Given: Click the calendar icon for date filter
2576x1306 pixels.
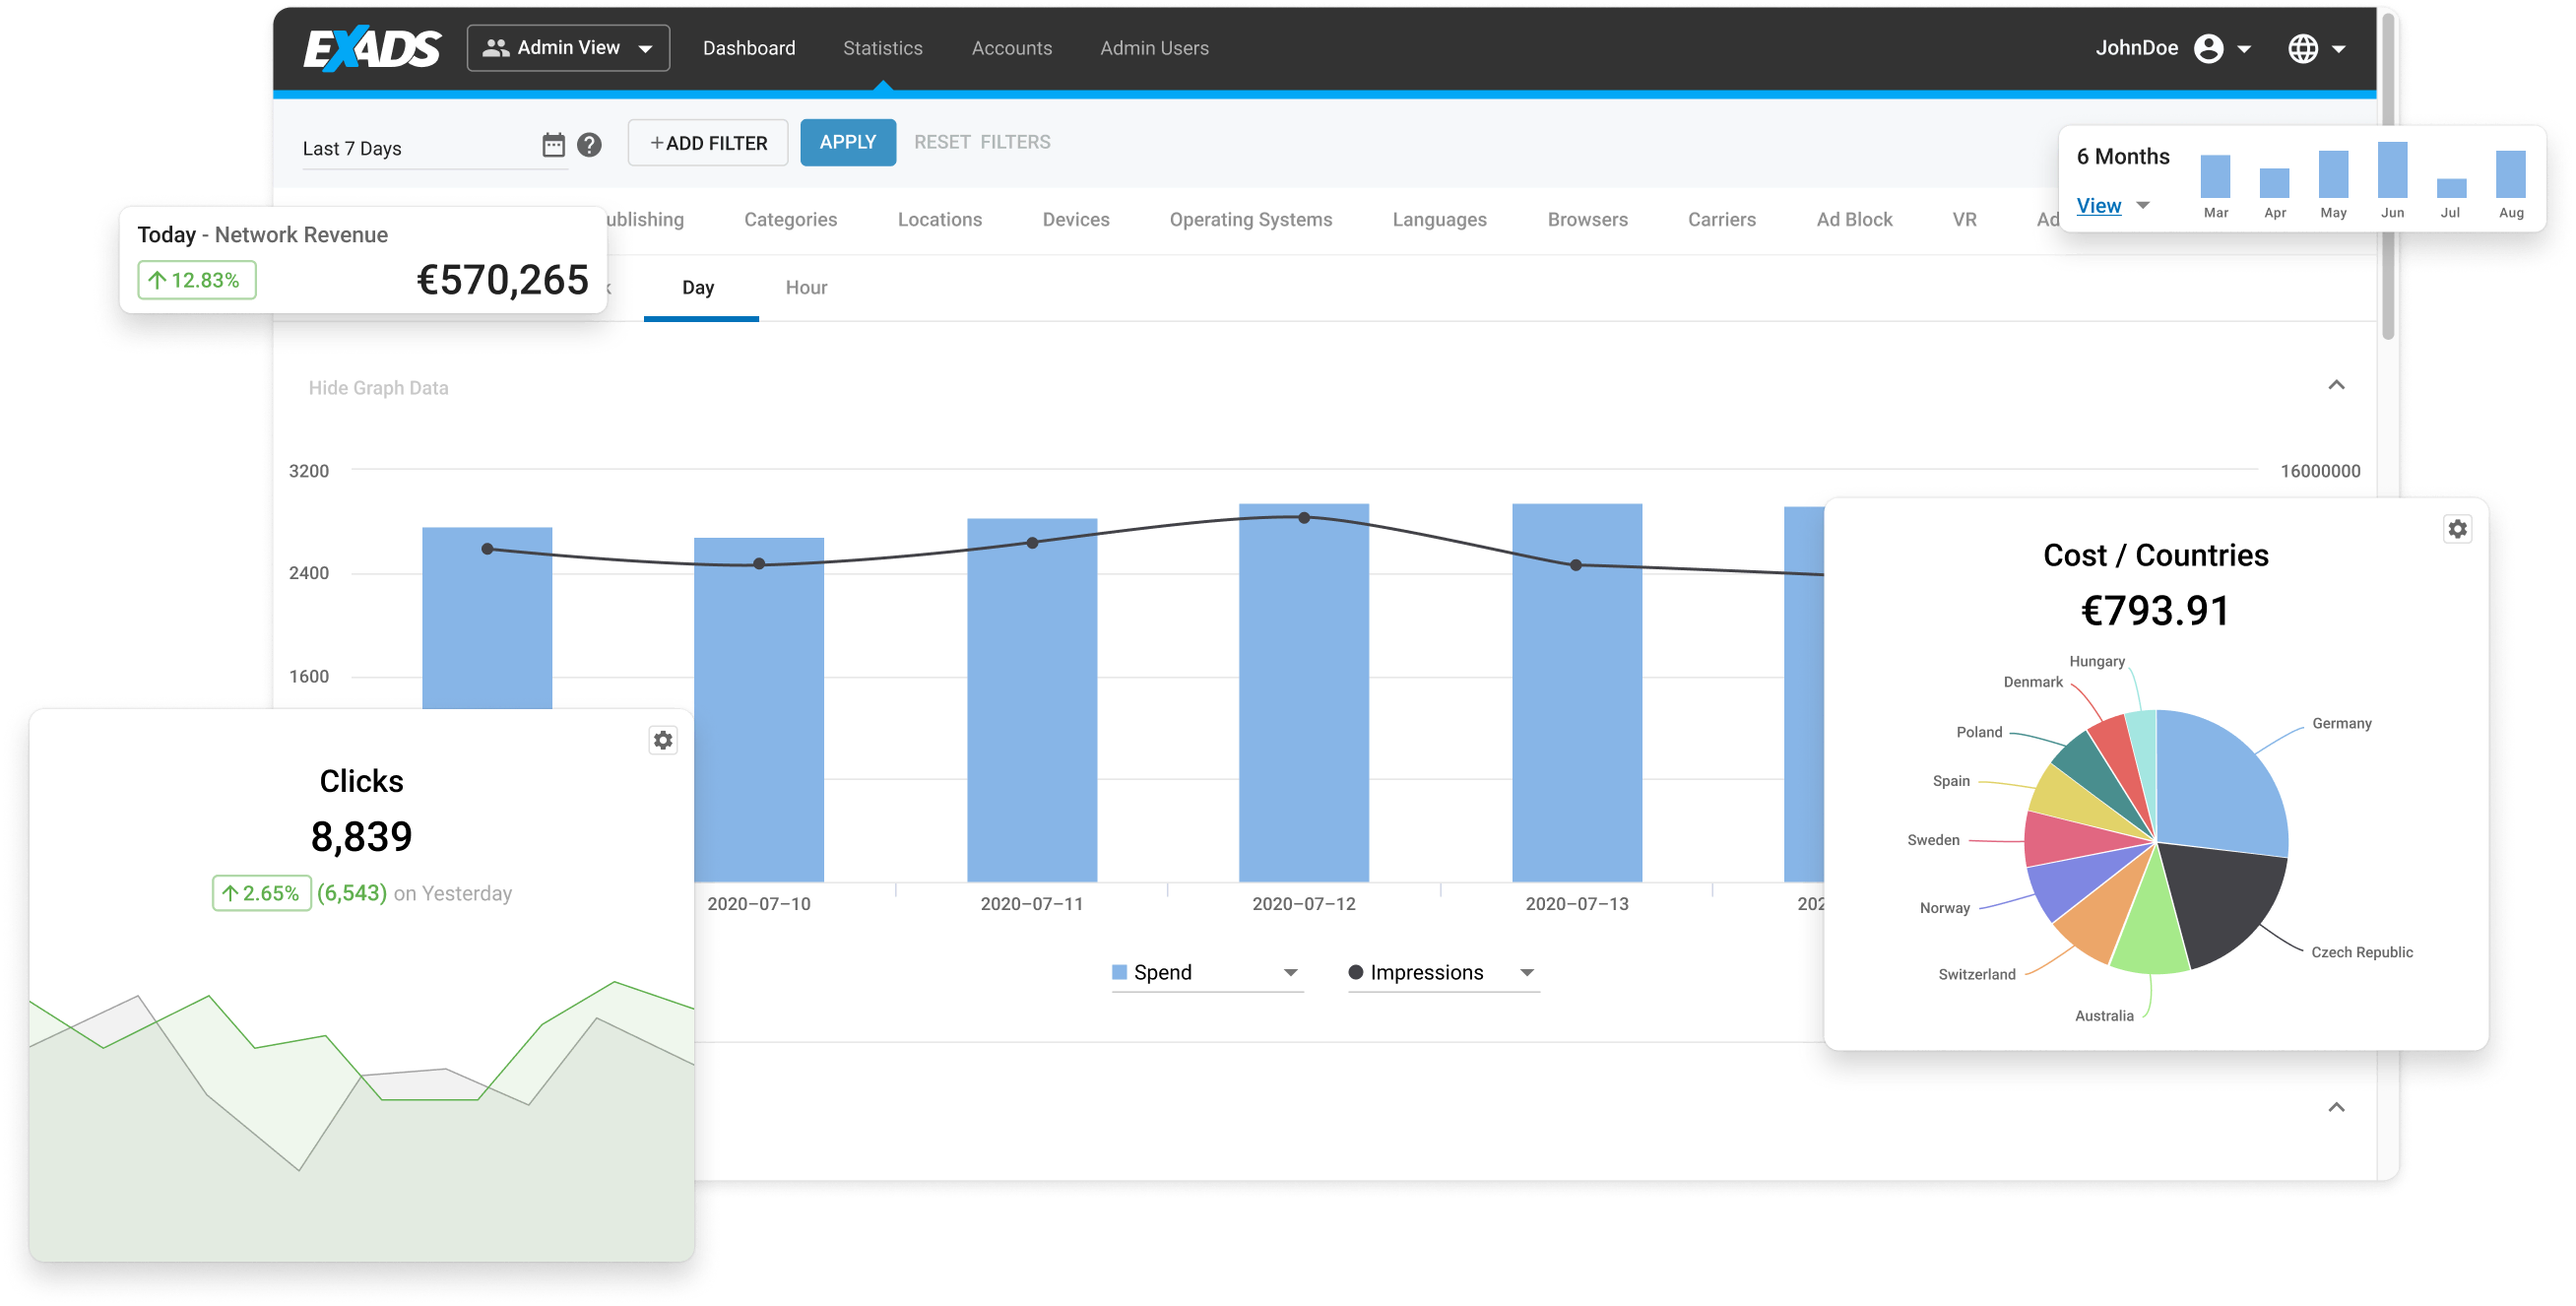Looking at the screenshot, I should pyautogui.click(x=554, y=147).
